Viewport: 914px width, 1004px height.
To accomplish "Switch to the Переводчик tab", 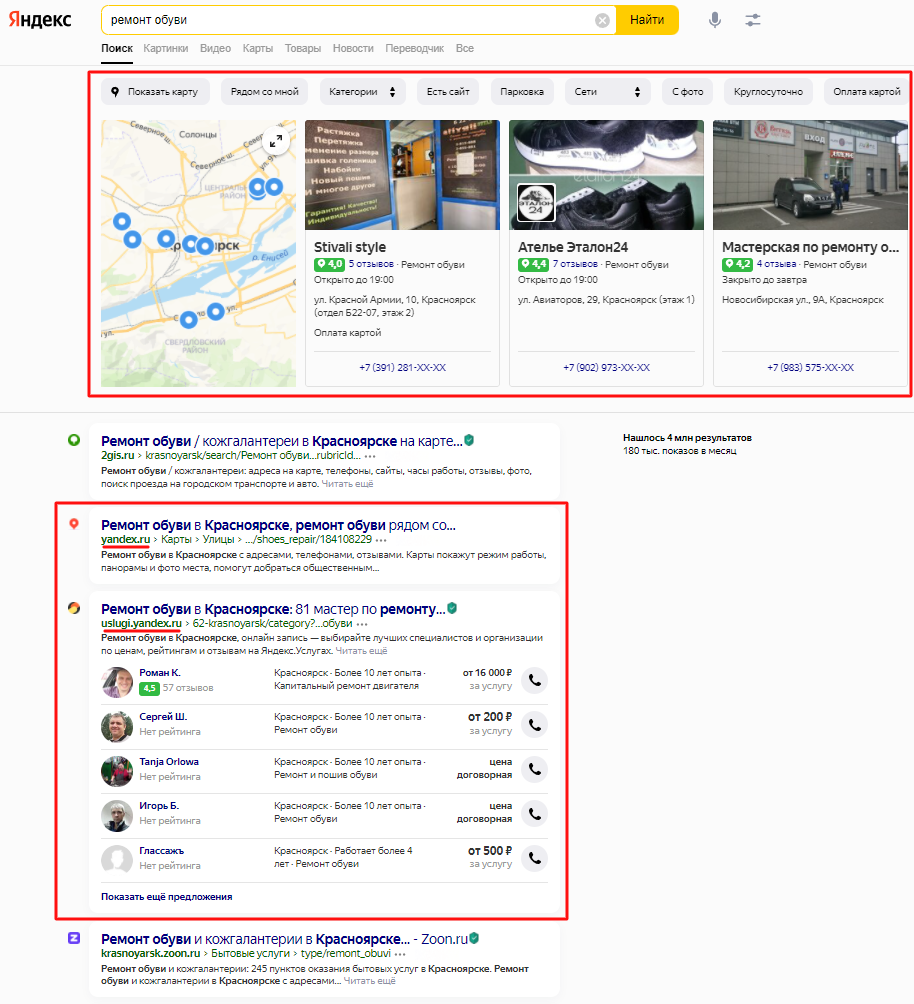I will point(414,49).
